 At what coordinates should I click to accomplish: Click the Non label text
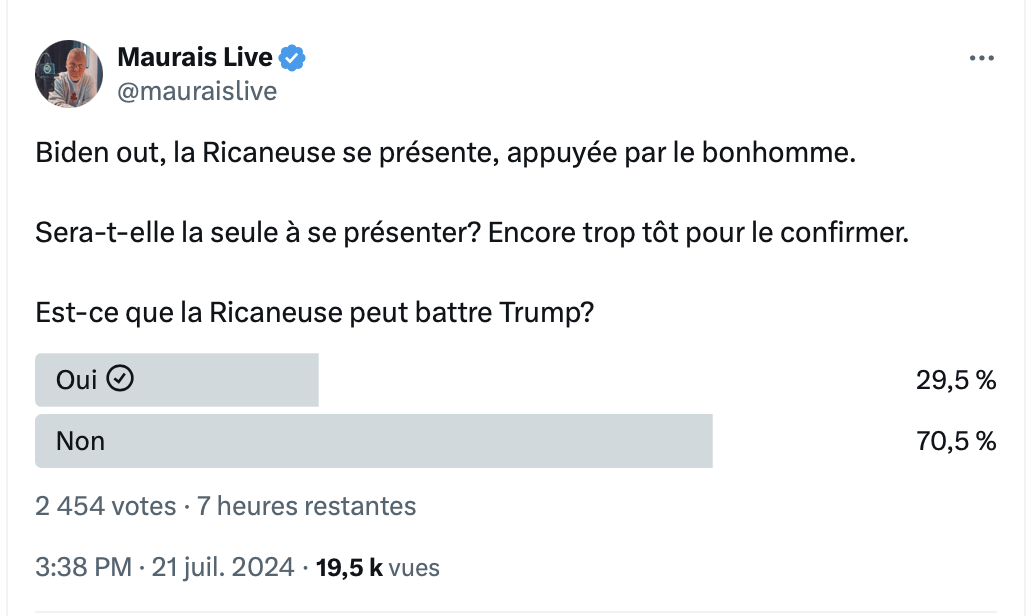click(80, 441)
